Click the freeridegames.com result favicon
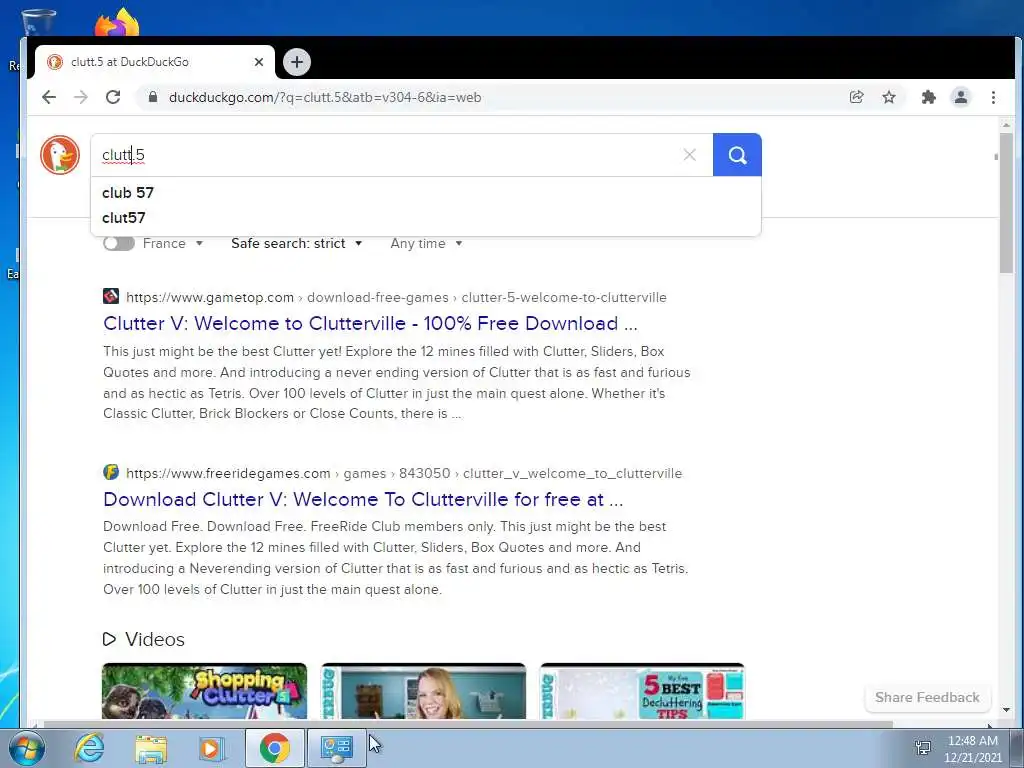The image size is (1024, 768). point(111,472)
